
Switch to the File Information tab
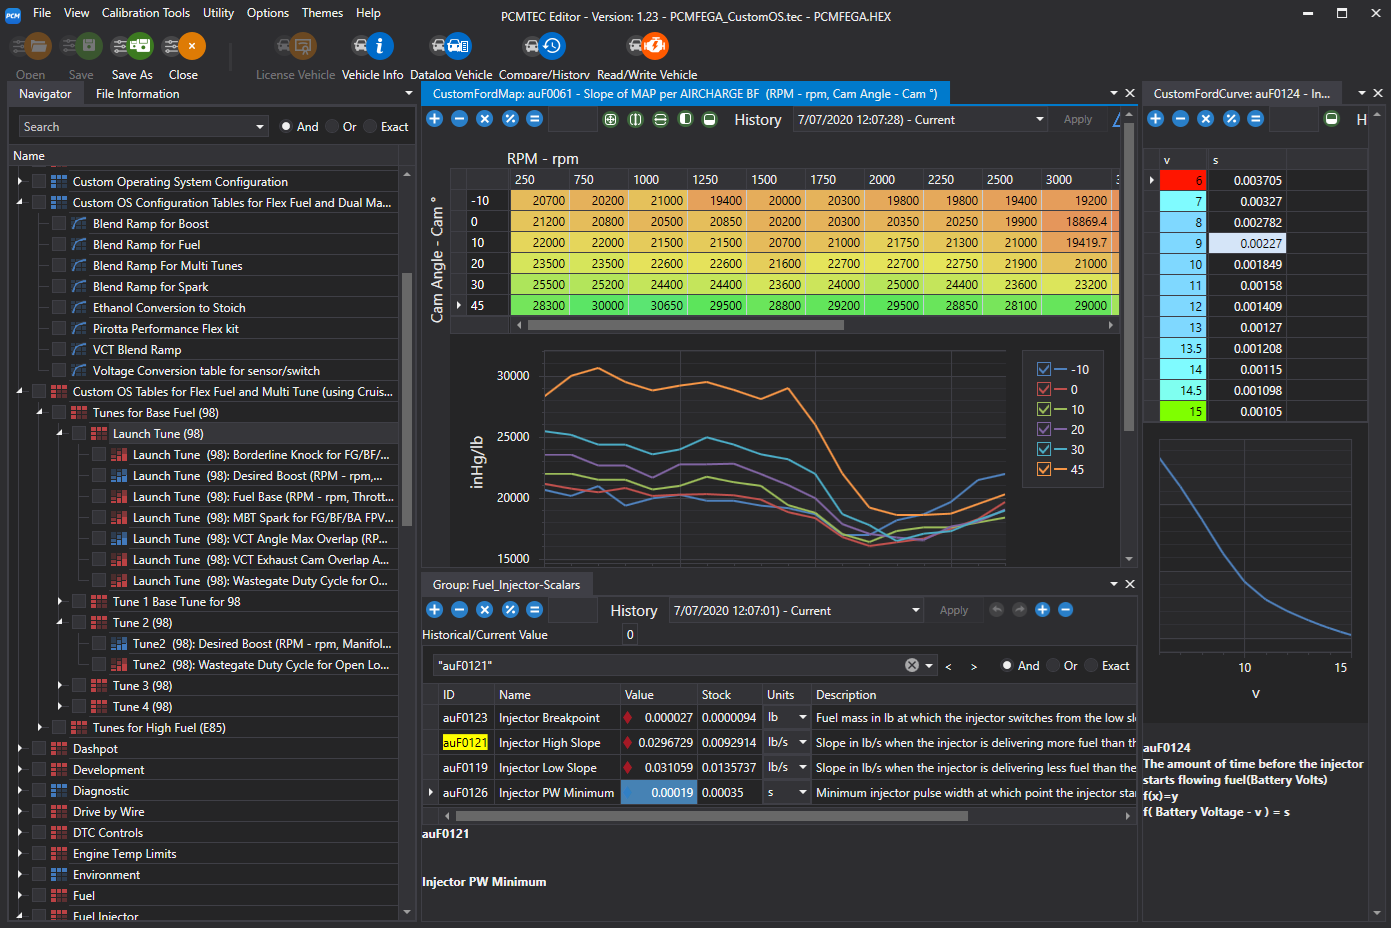pos(138,94)
